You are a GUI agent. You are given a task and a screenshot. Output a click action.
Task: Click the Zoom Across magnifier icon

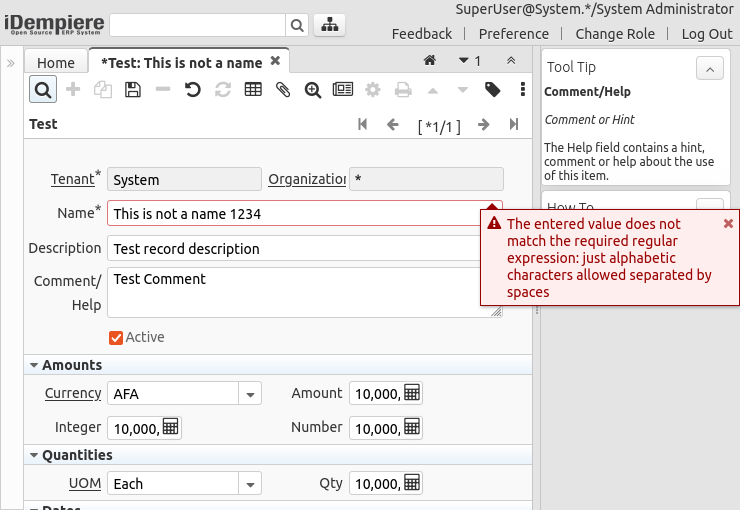[313, 90]
